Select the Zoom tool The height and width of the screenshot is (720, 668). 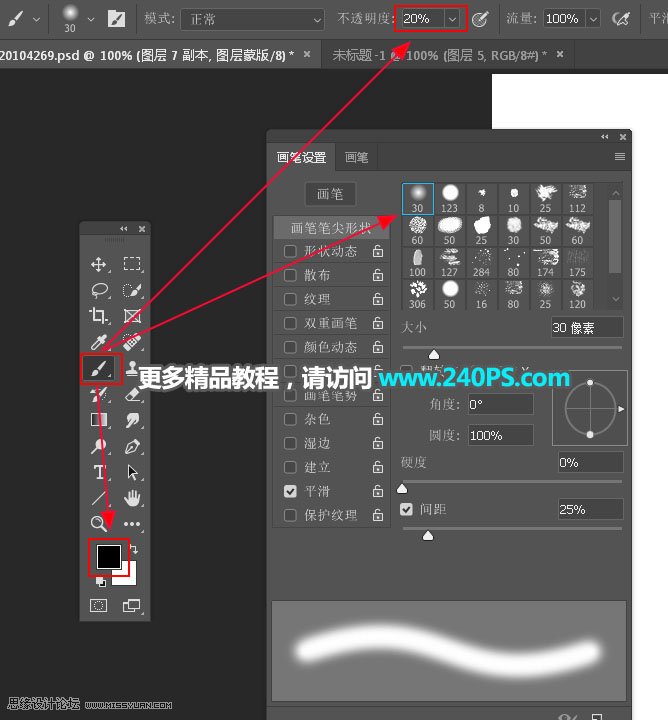click(x=99, y=523)
